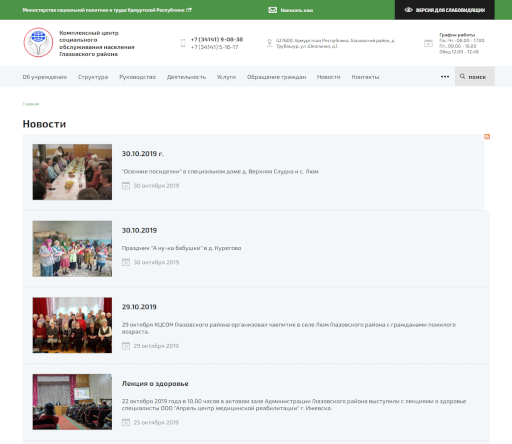Click the location pin icon by the address
The height and width of the screenshot is (444, 512).
269,43
